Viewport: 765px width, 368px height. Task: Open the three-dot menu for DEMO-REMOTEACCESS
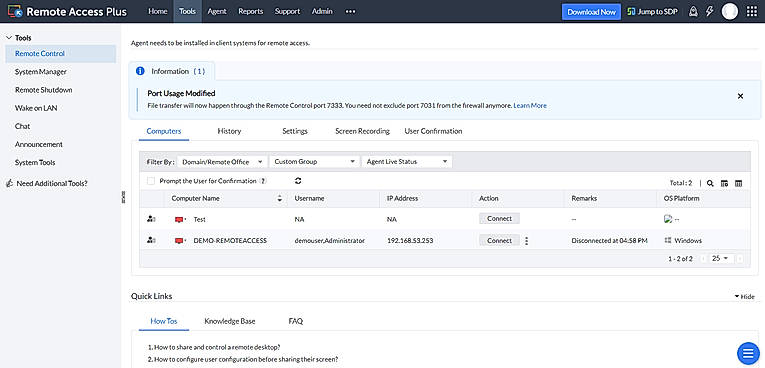pyautogui.click(x=526, y=241)
